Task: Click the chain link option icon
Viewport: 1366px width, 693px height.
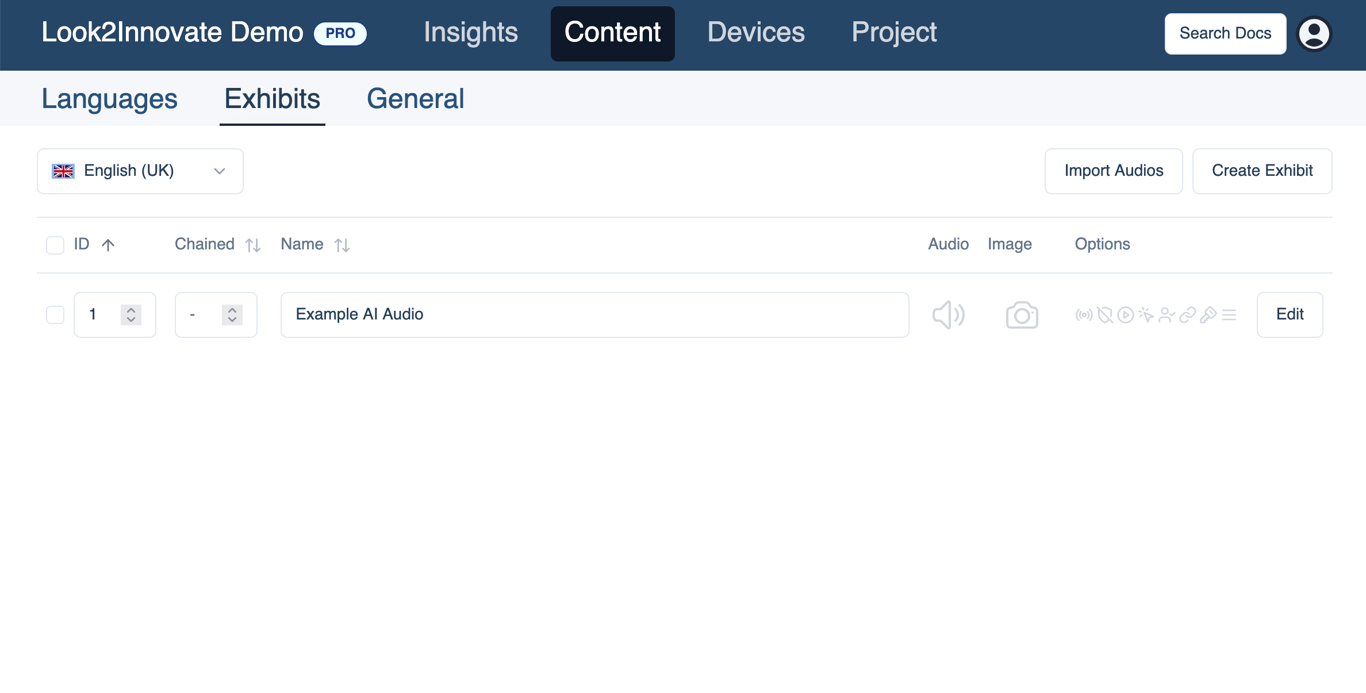Action: coord(1188,315)
